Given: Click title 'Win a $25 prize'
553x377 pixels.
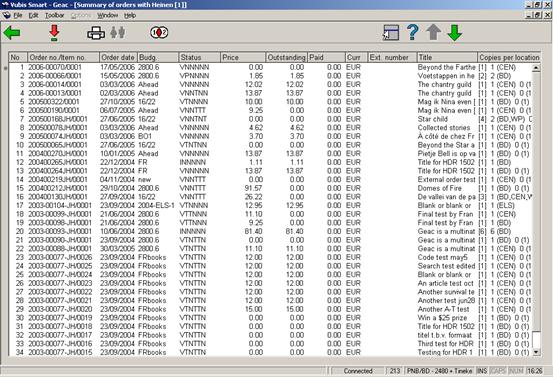Looking at the screenshot, I should tap(442, 317).
